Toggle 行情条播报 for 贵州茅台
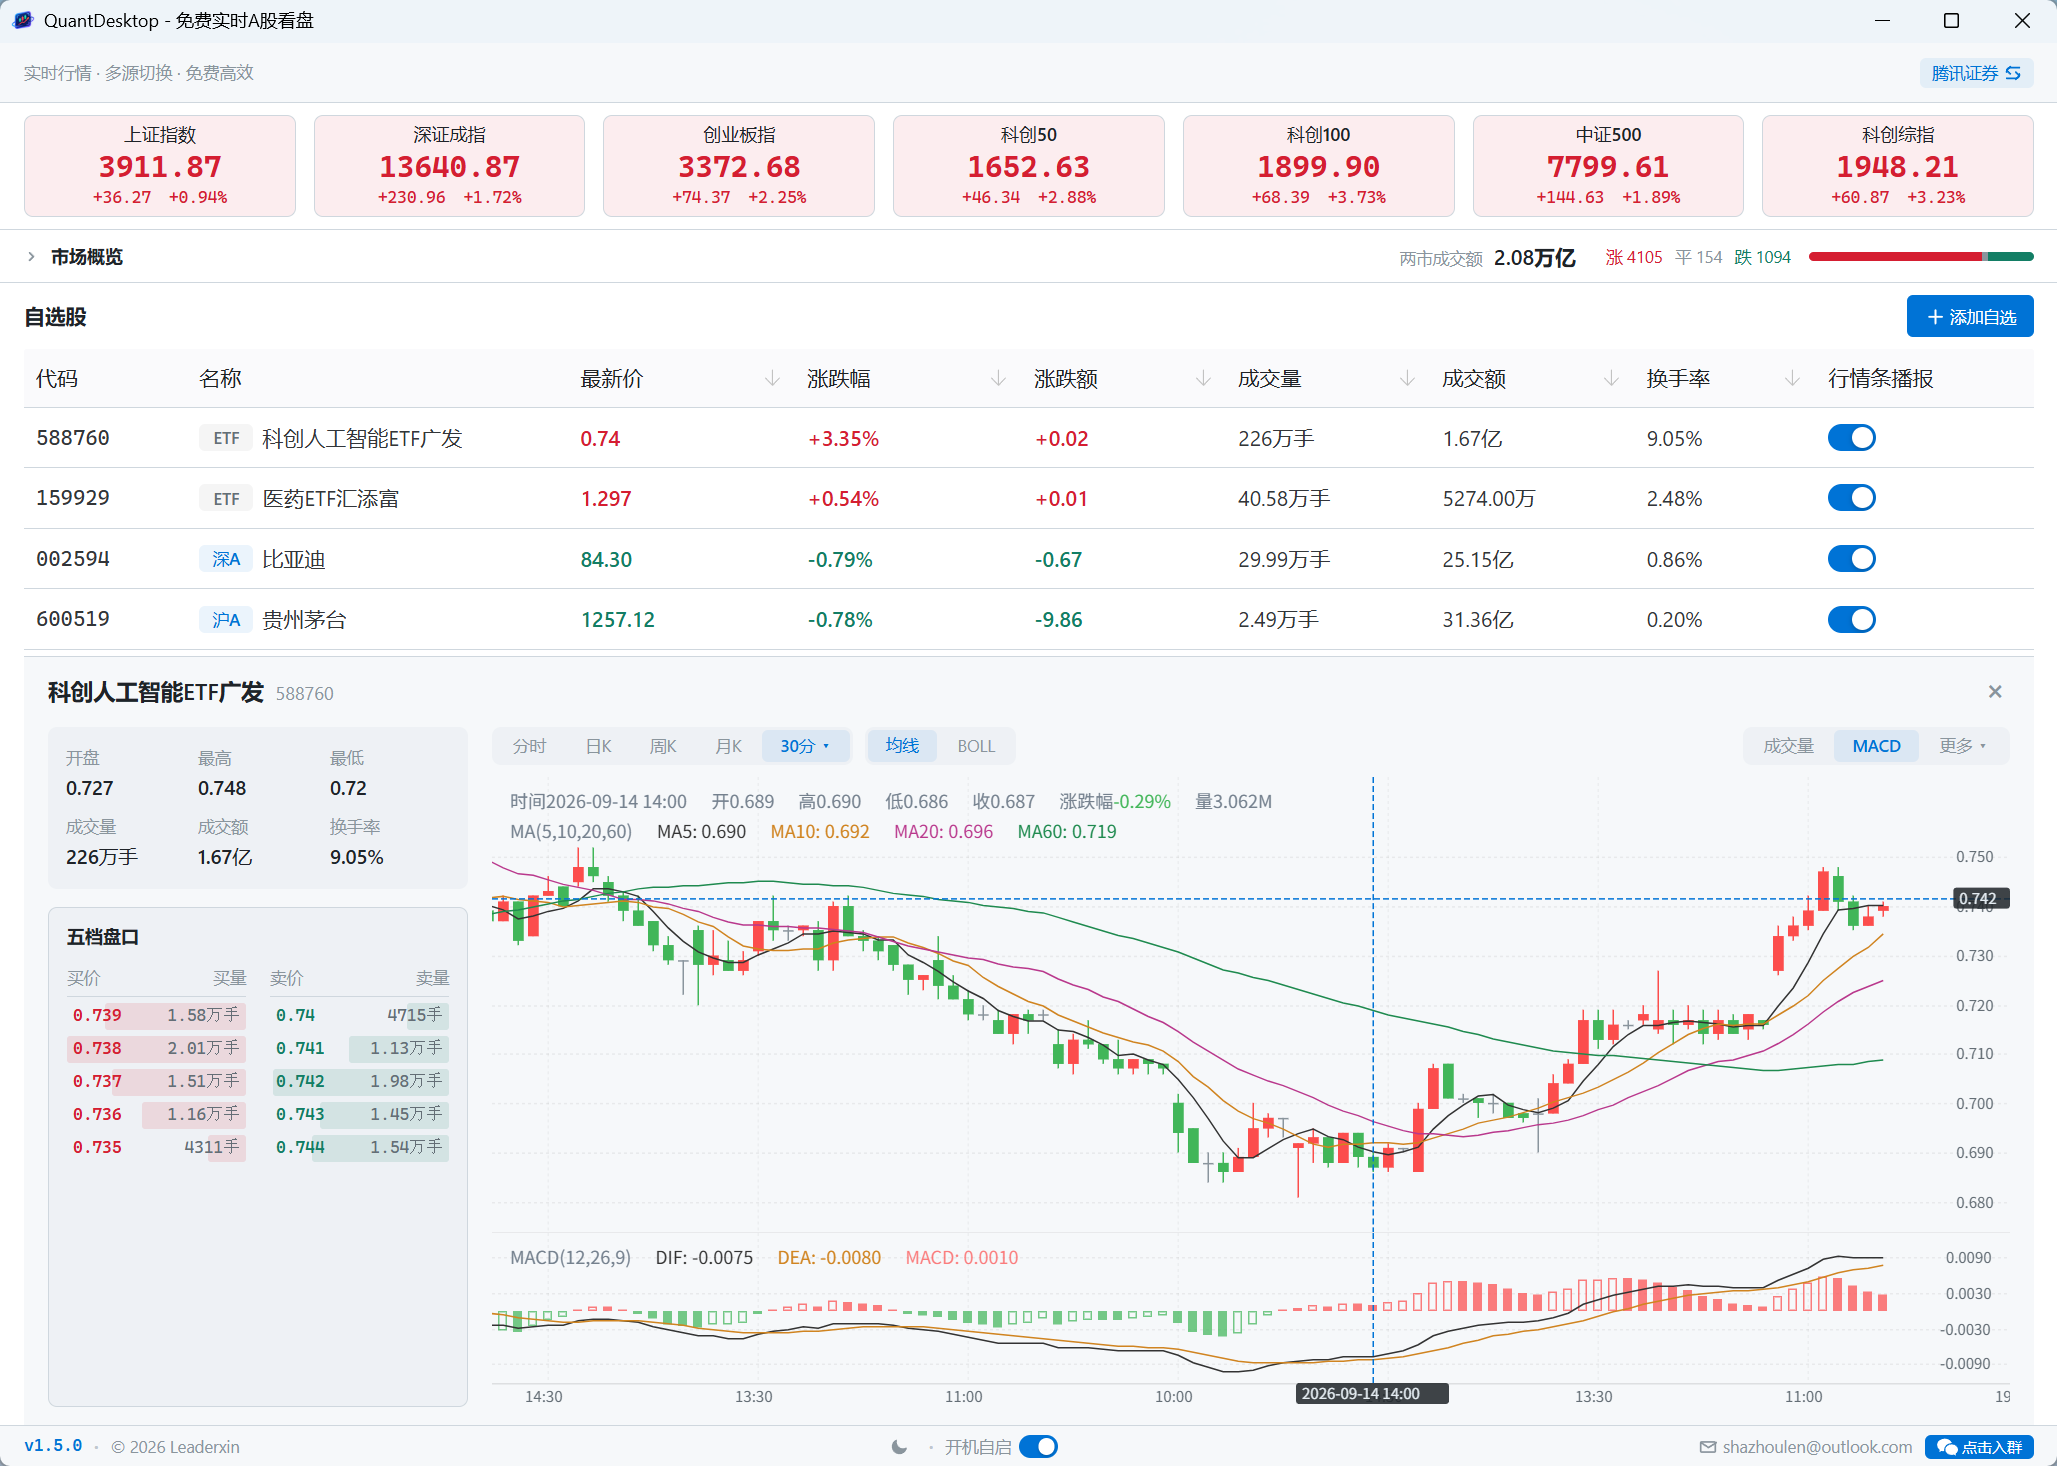Screen dimensions: 2057x1466 coord(1851,619)
